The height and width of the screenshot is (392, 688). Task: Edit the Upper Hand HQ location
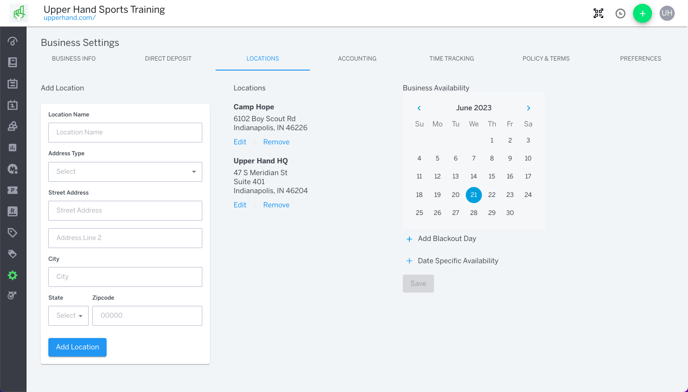(240, 205)
